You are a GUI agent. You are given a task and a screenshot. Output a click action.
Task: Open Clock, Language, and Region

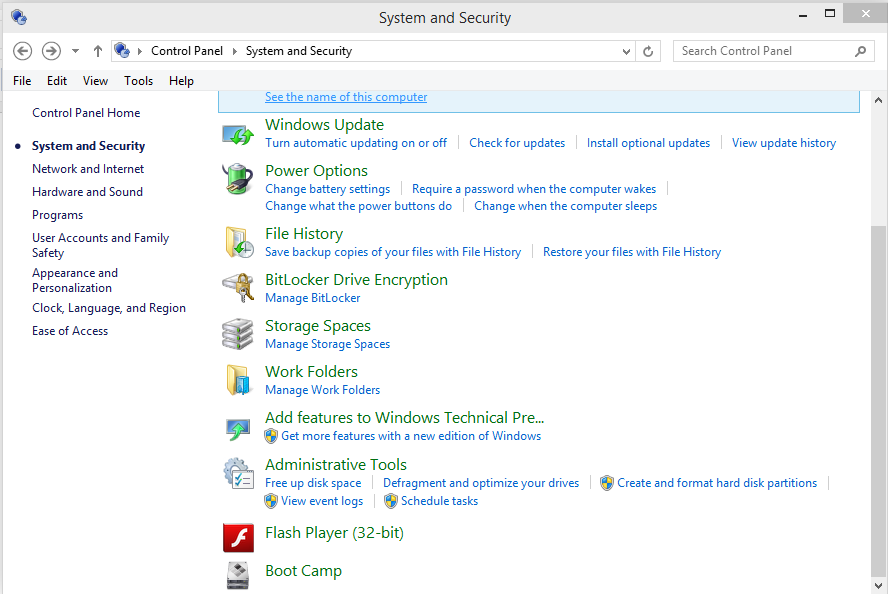coord(109,308)
